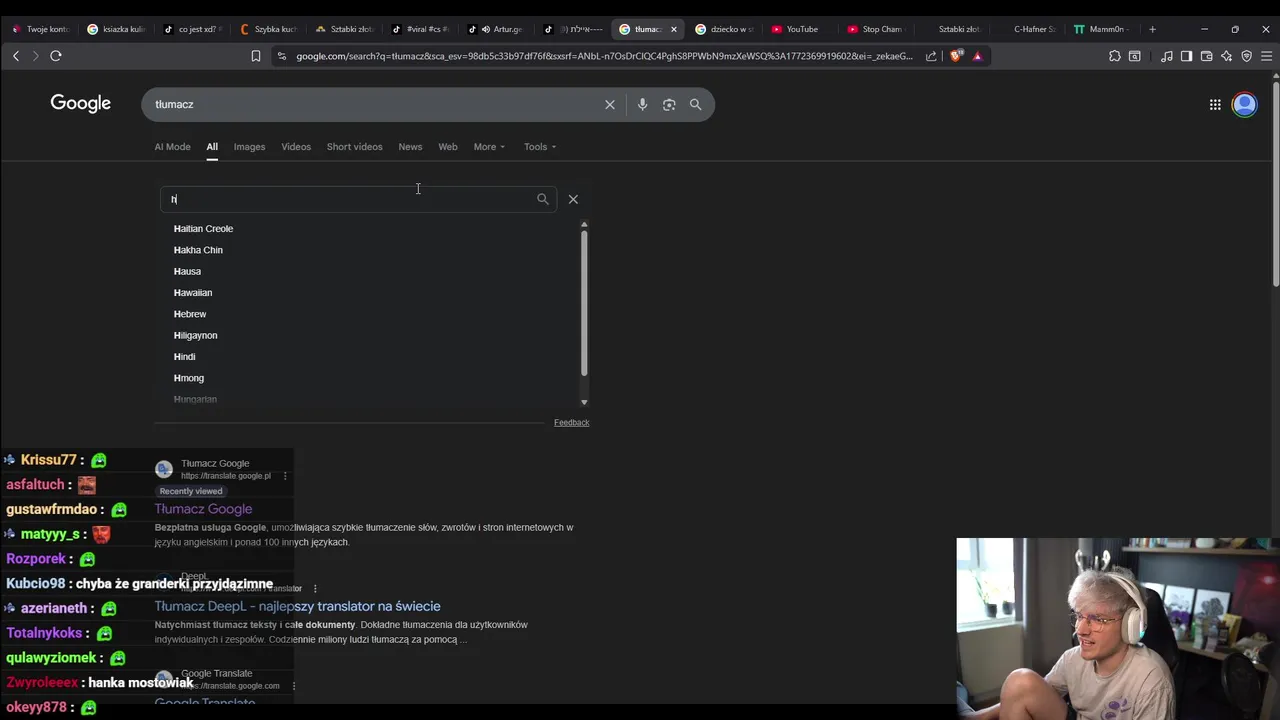The height and width of the screenshot is (720, 1280).
Task: Open options menu for DeepL result
Action: tap(315, 589)
